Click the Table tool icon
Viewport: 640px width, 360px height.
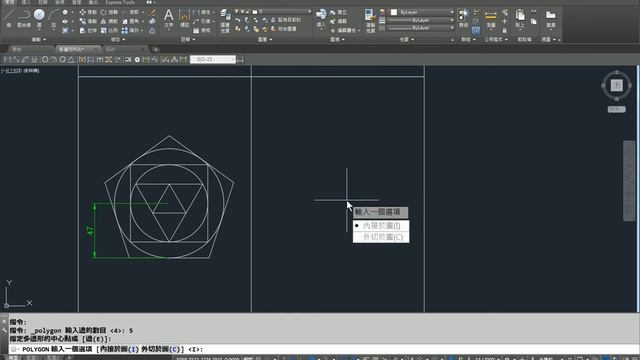click(x=196, y=30)
